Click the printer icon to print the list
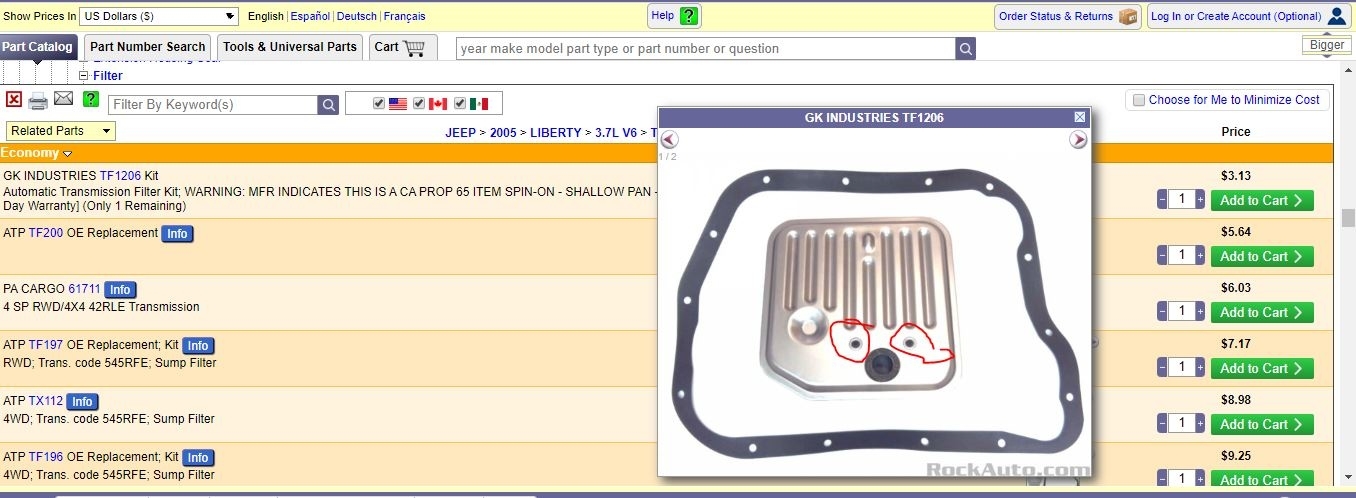 [x=38, y=100]
